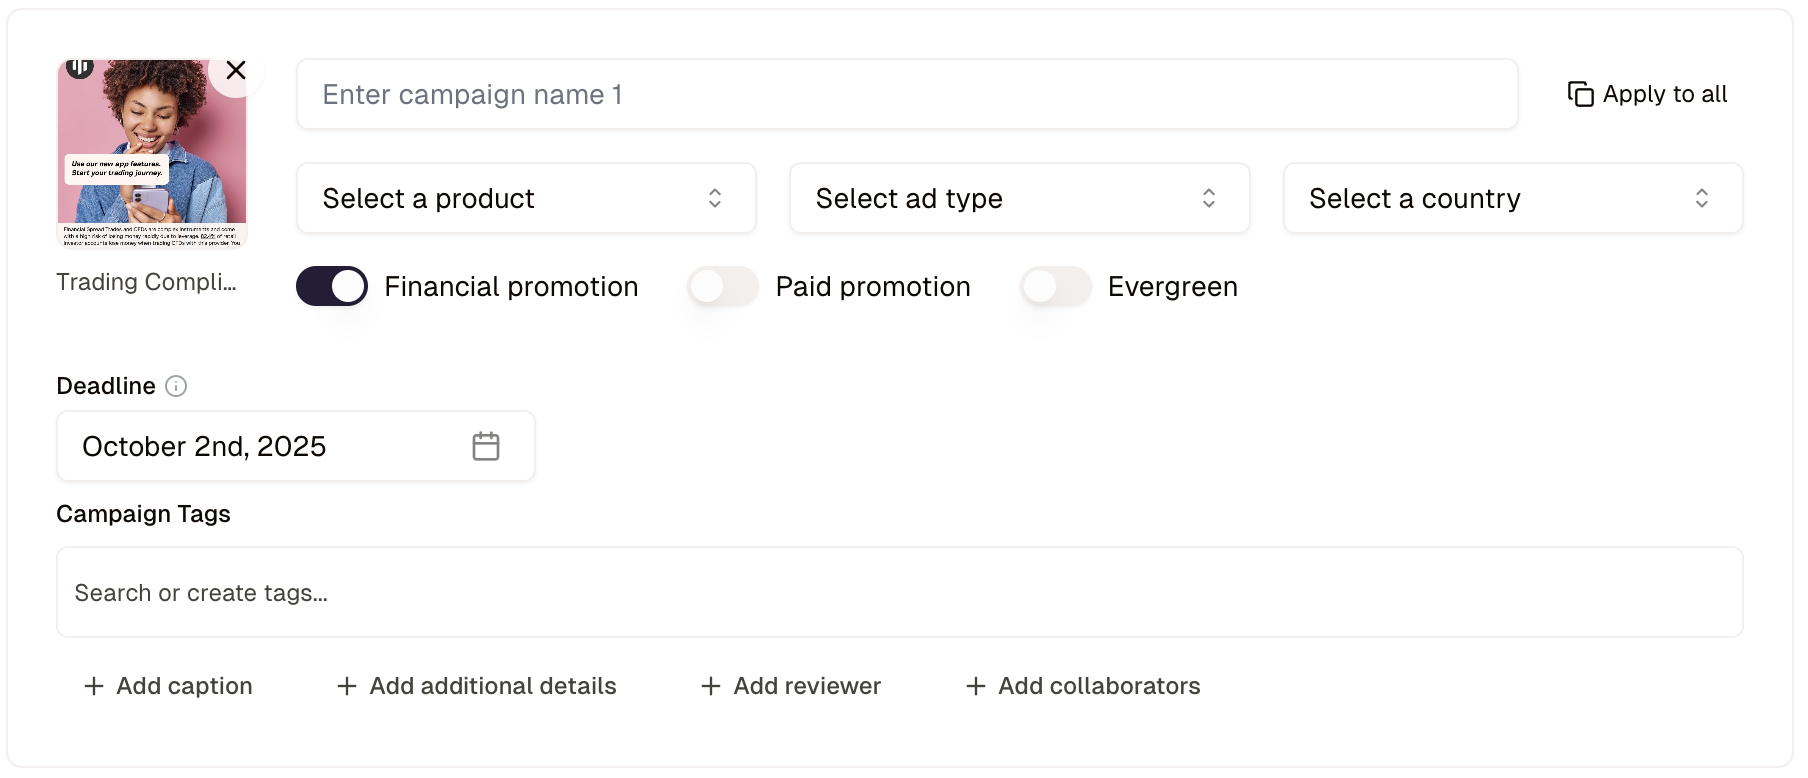Click the plus icon for Add collaborators
1808x778 pixels.
tap(976, 686)
